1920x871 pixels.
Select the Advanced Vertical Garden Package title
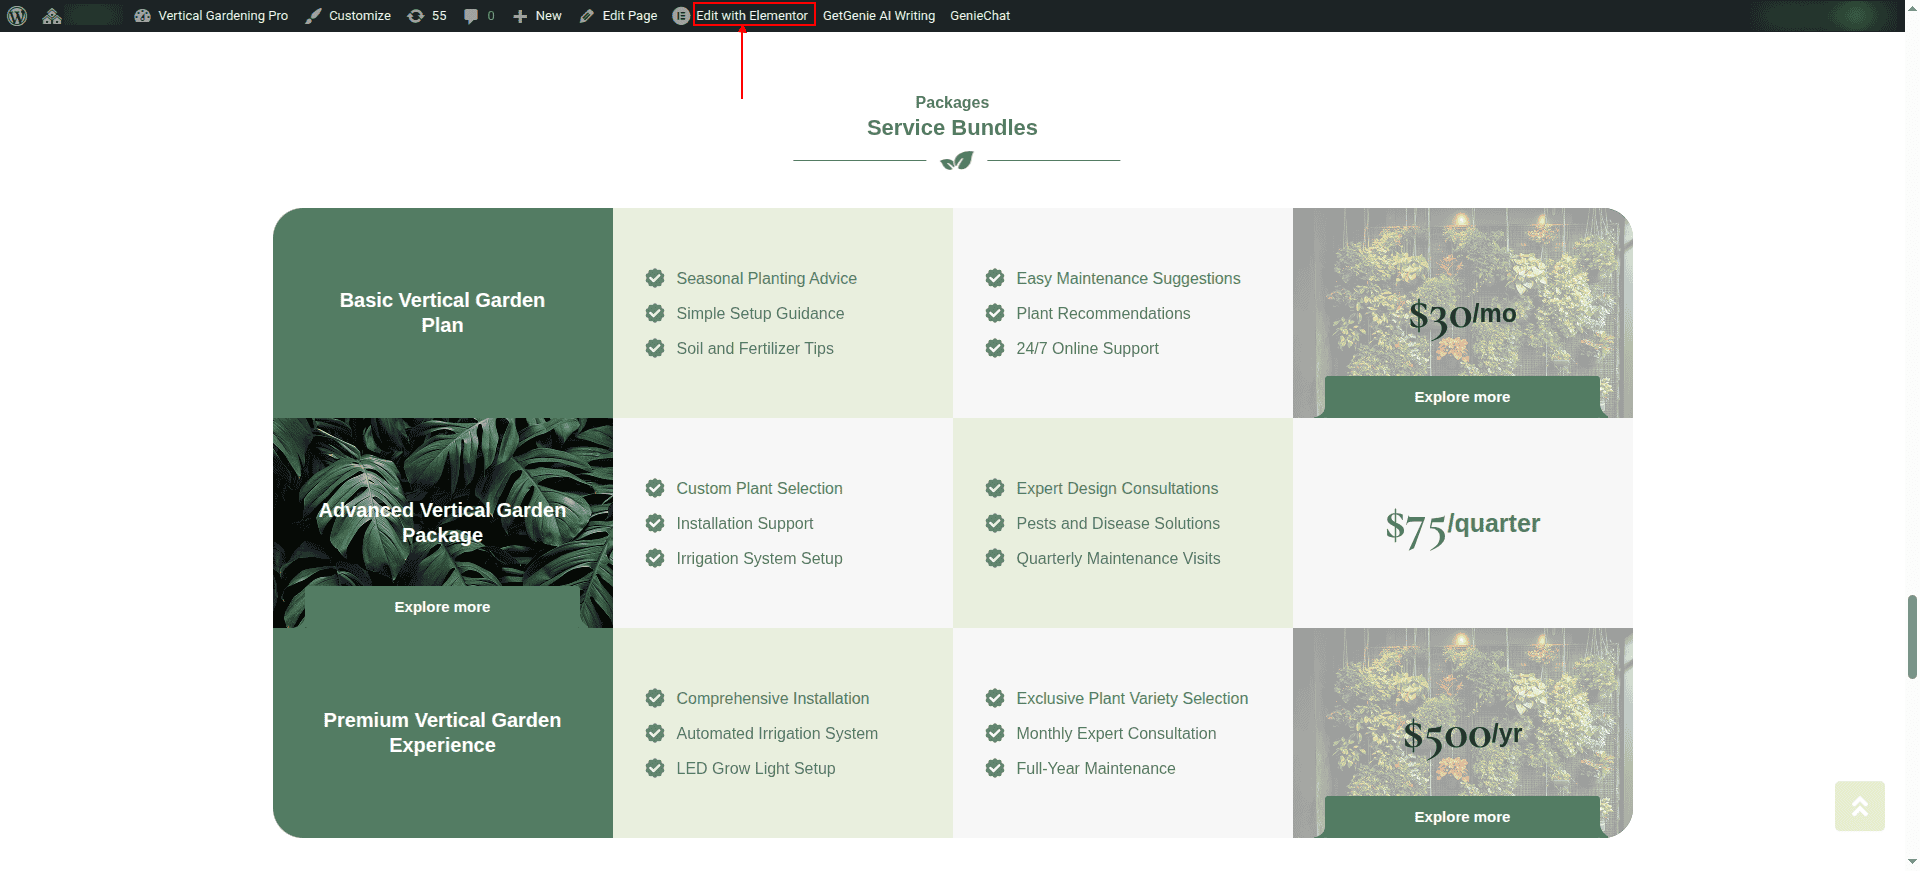click(442, 523)
